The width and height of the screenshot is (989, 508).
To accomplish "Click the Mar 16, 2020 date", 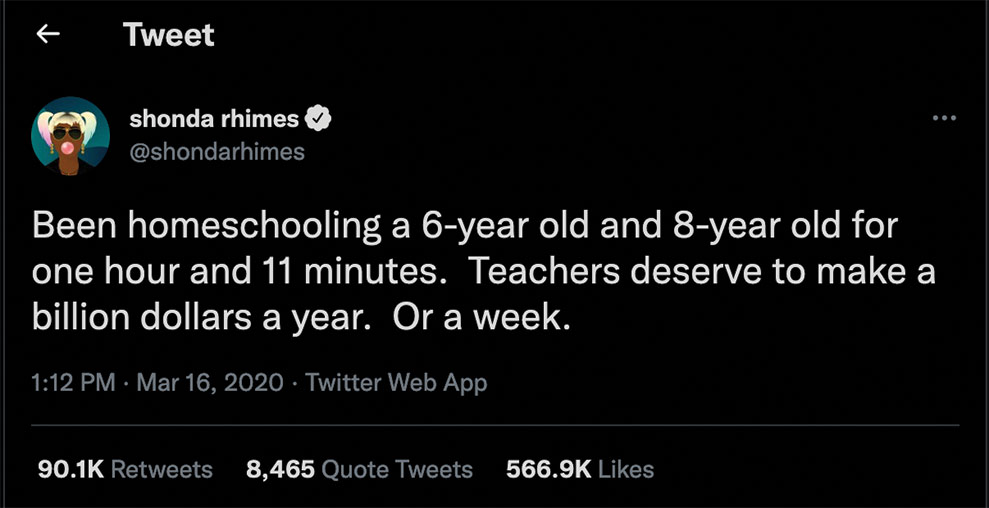I will 211,382.
